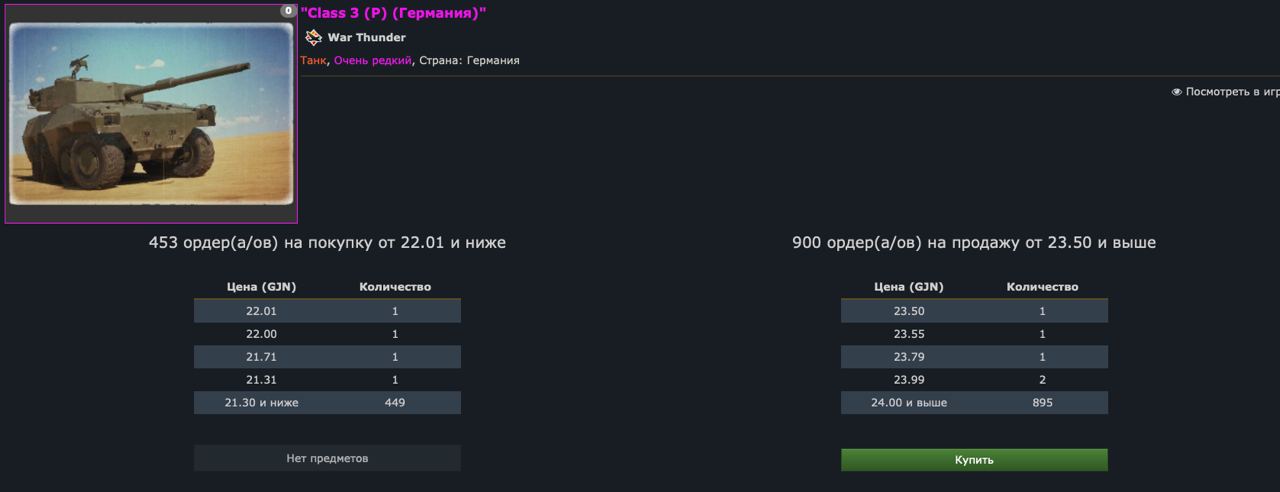The image size is (1280, 492).
Task: Click the Цена (GJN) header in sell table
Action: point(908,287)
